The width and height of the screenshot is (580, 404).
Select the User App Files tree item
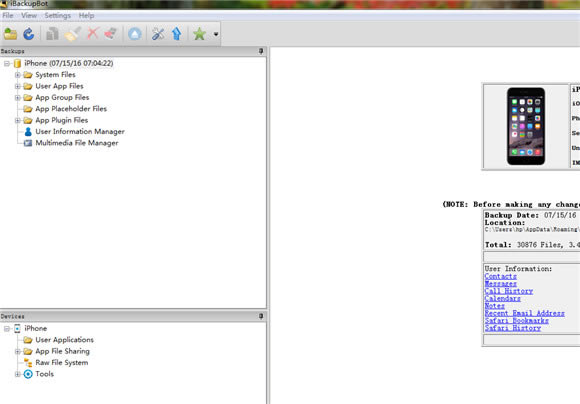60,86
